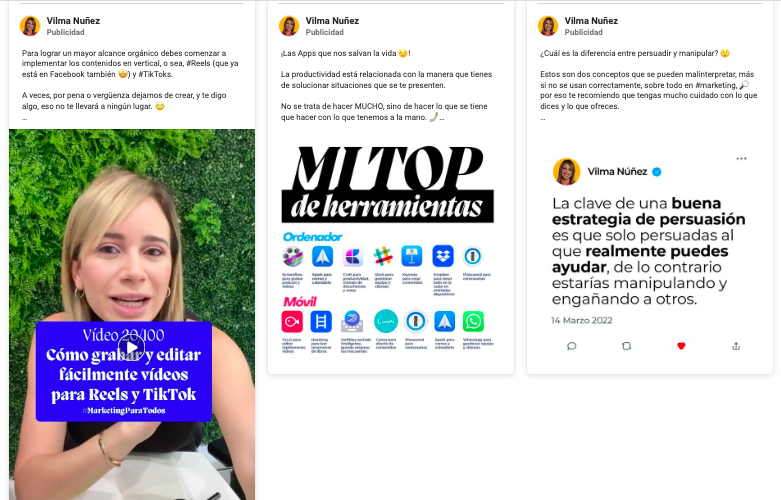Click the blue verified badge on tweet

(x=657, y=172)
